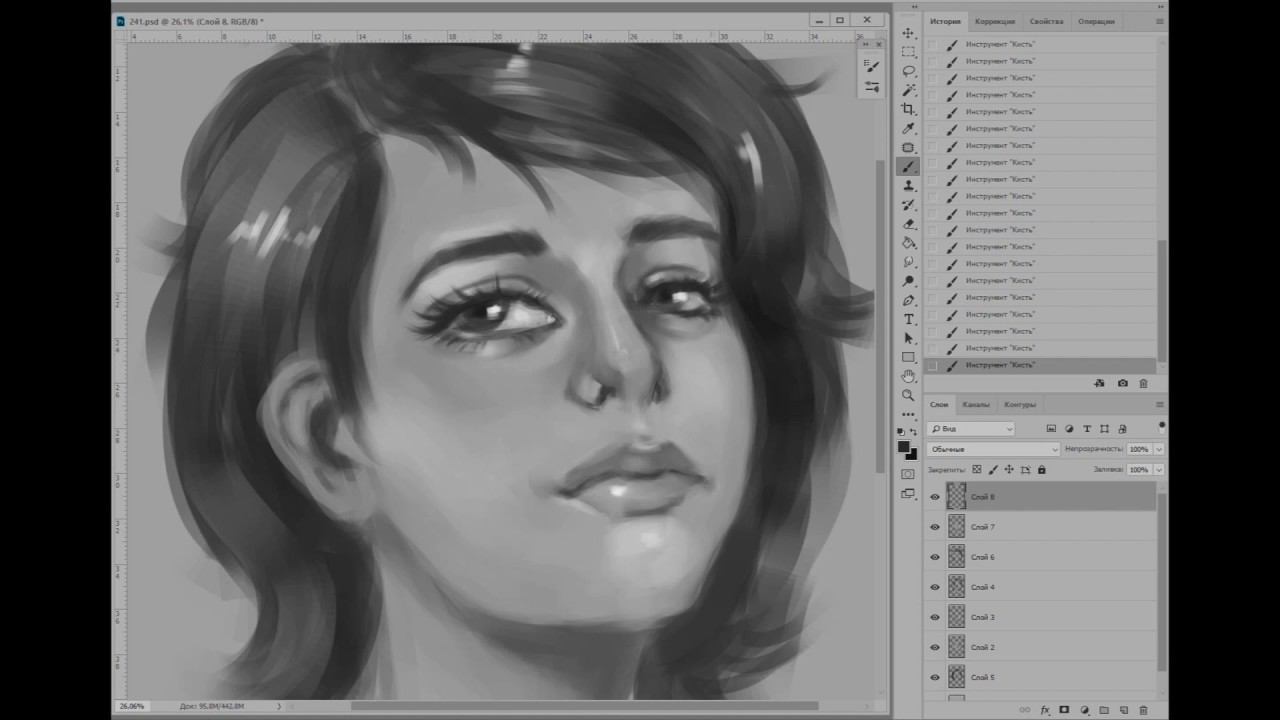Create new snapshot in History panel
1280x720 pixels.
coord(1122,383)
